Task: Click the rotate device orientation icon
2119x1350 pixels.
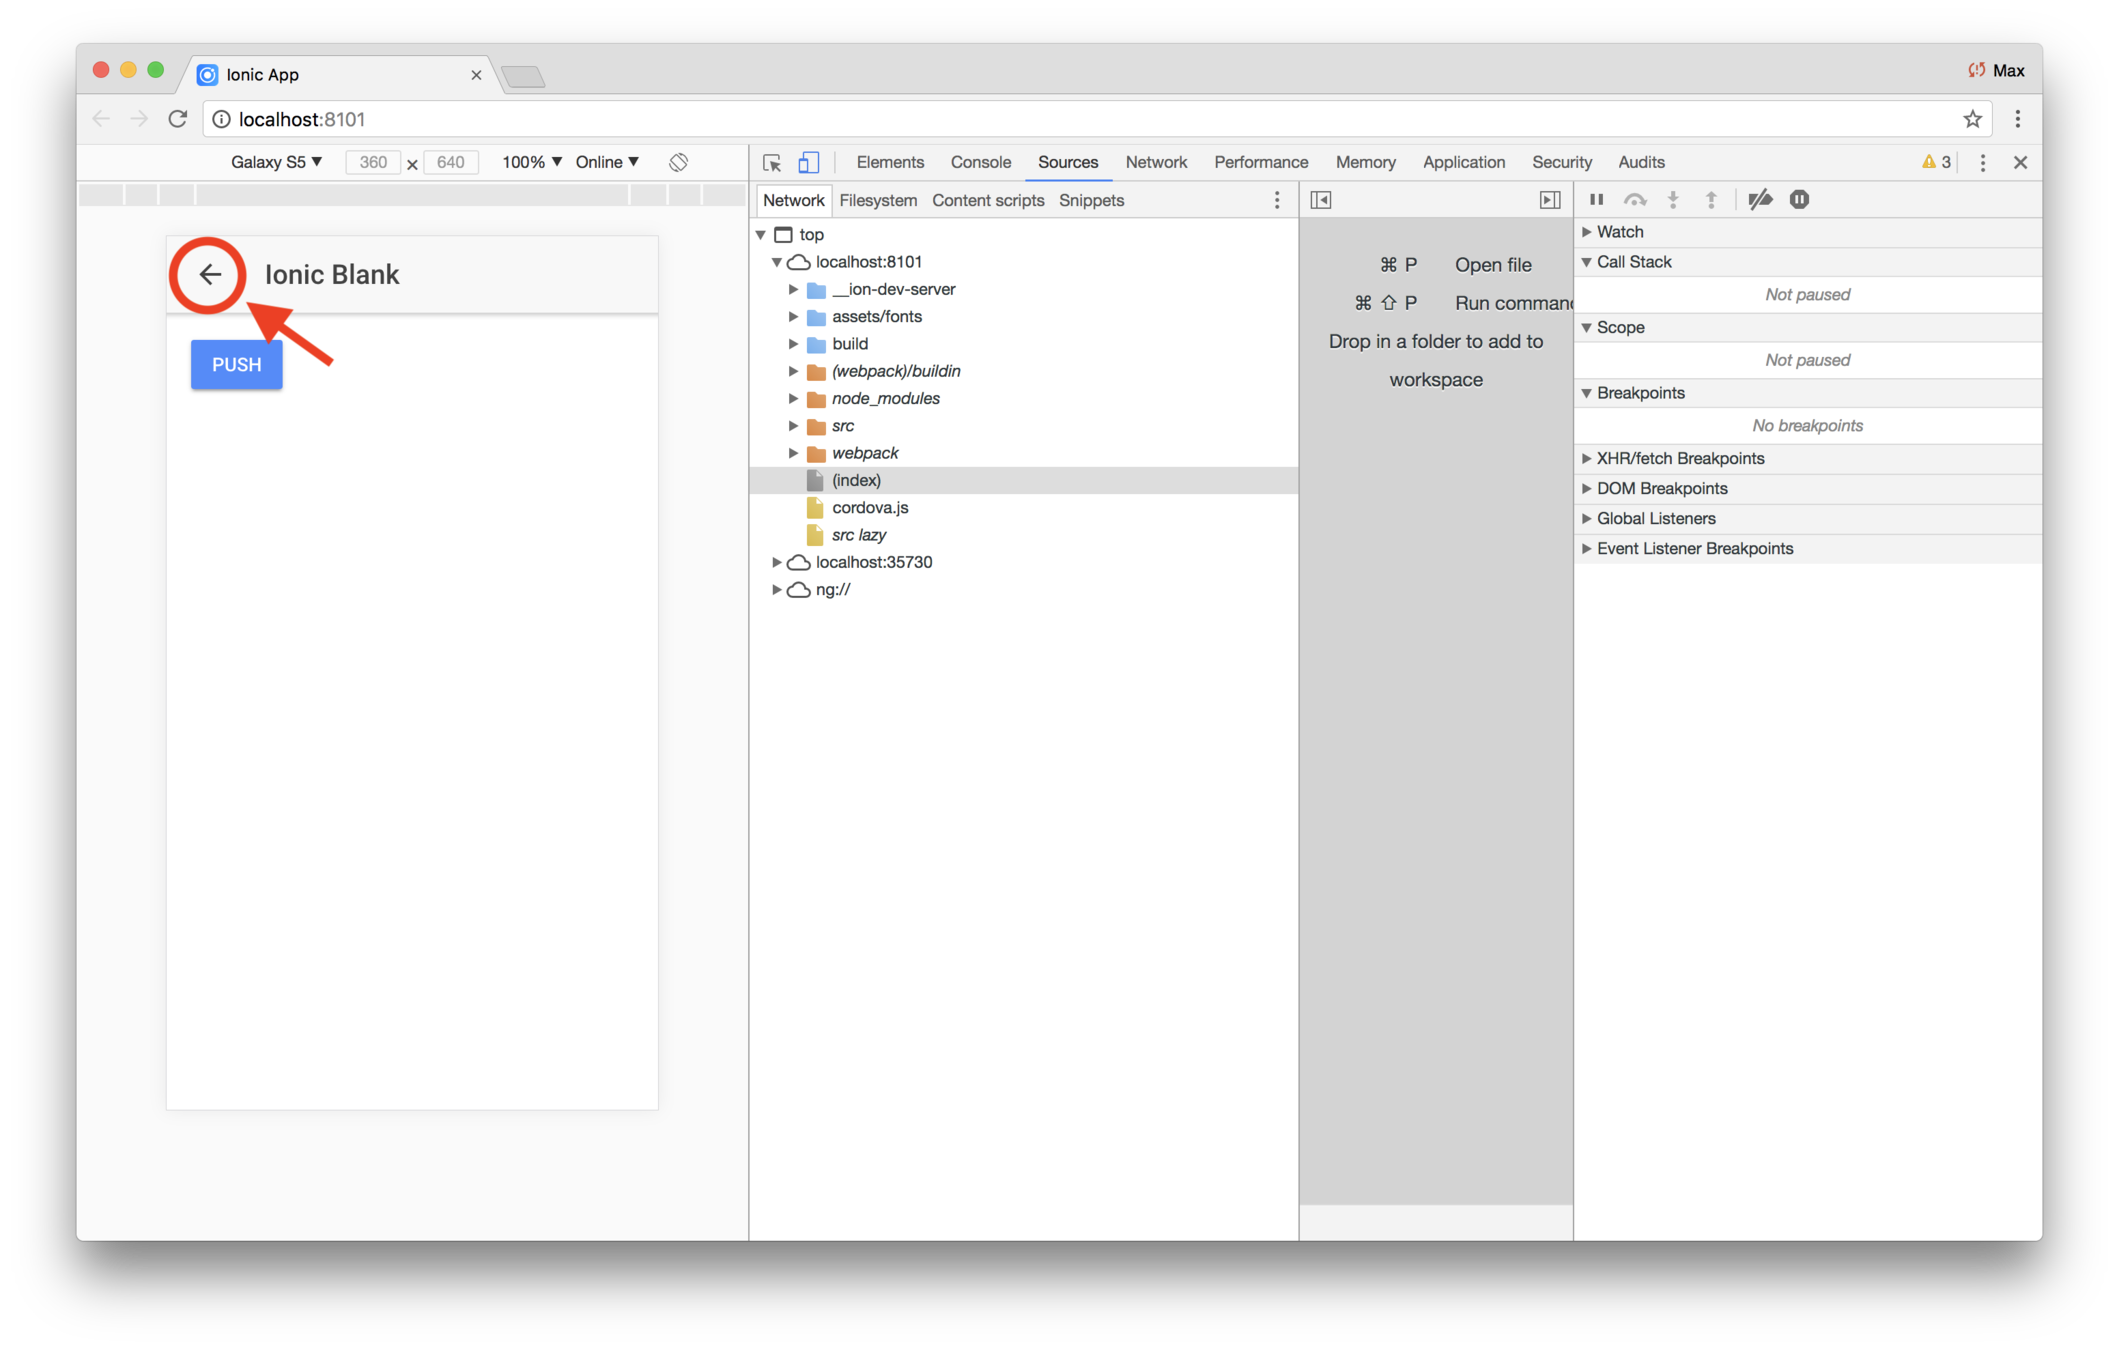Action: [679, 162]
